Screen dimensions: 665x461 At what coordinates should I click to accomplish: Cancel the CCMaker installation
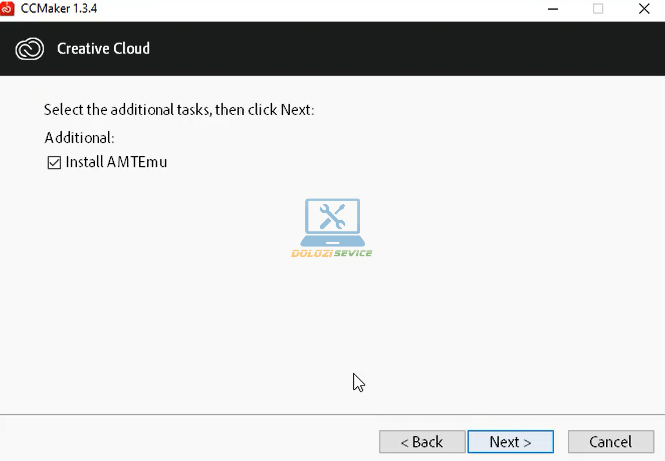click(x=610, y=442)
